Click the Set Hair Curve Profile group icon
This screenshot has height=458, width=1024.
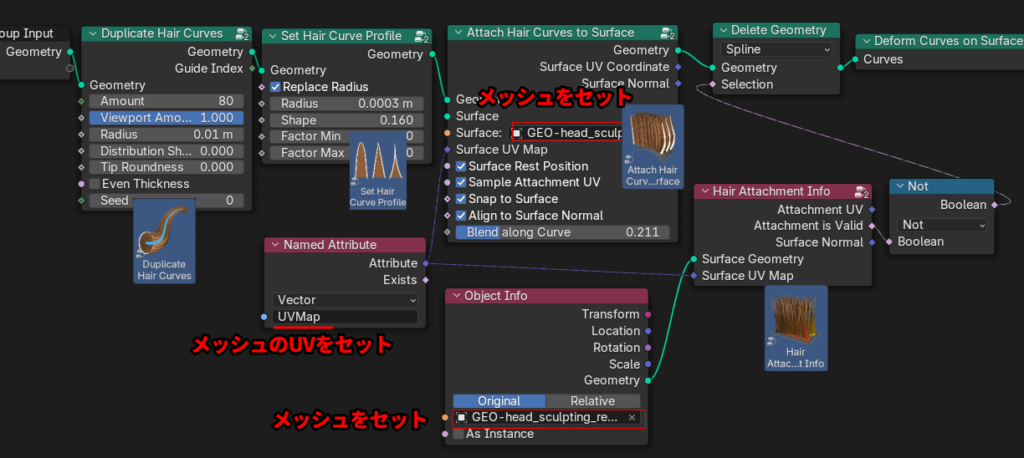(x=423, y=37)
